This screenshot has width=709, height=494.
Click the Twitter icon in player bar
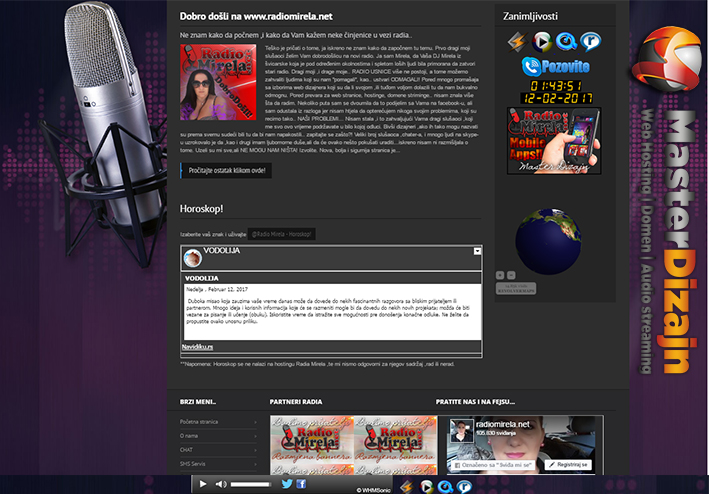point(286,484)
